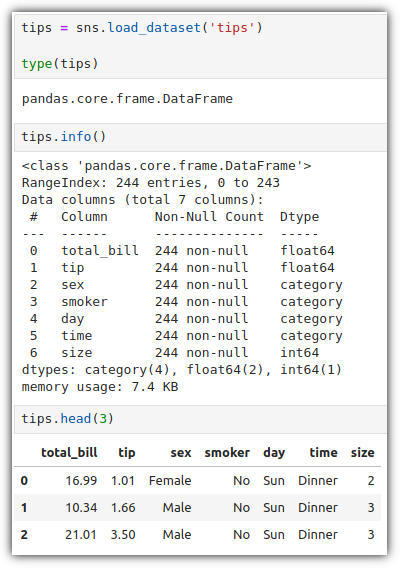The width and height of the screenshot is (400, 568).
Task: Click the Female cell in sex column
Action: coord(170,481)
